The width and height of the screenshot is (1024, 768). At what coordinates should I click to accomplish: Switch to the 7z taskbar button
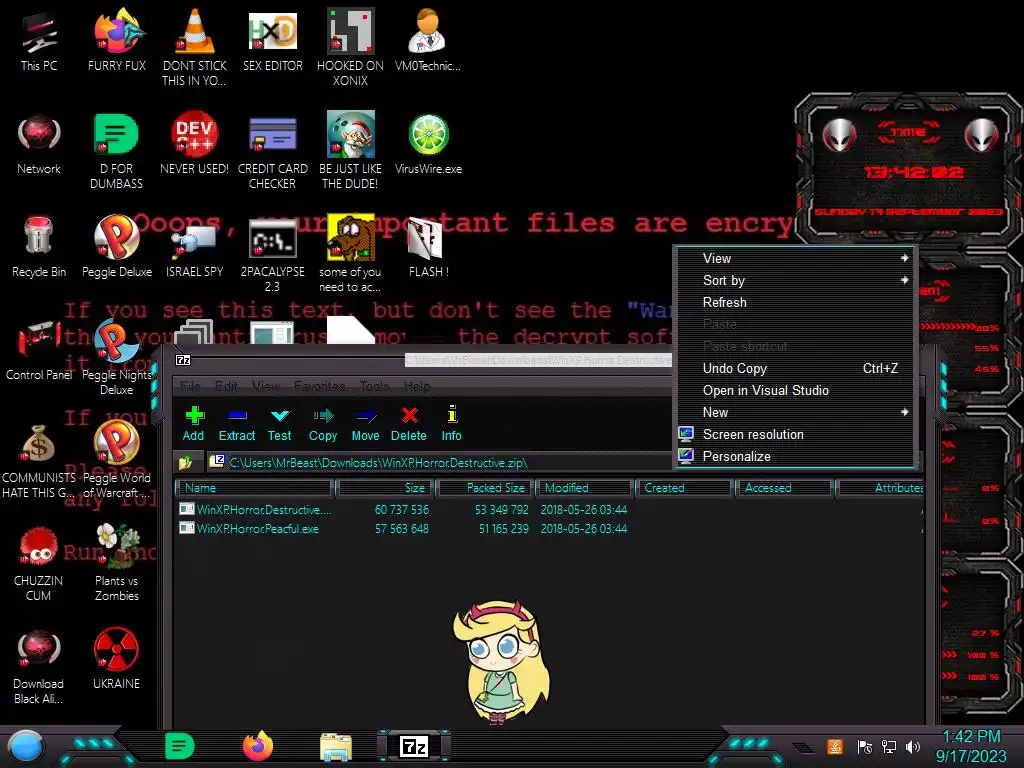(414, 746)
